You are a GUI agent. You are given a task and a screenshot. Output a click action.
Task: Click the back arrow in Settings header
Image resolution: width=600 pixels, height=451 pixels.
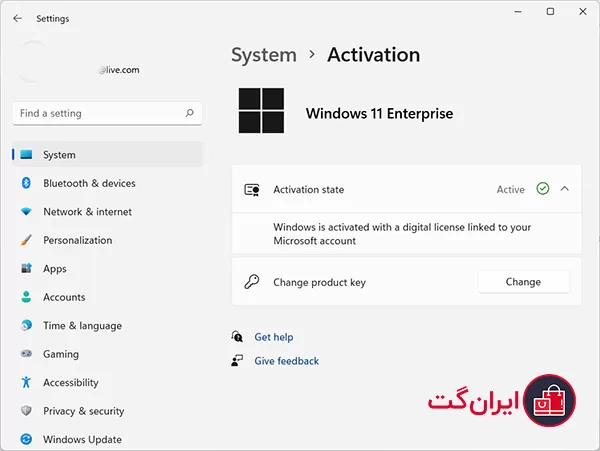(x=18, y=18)
